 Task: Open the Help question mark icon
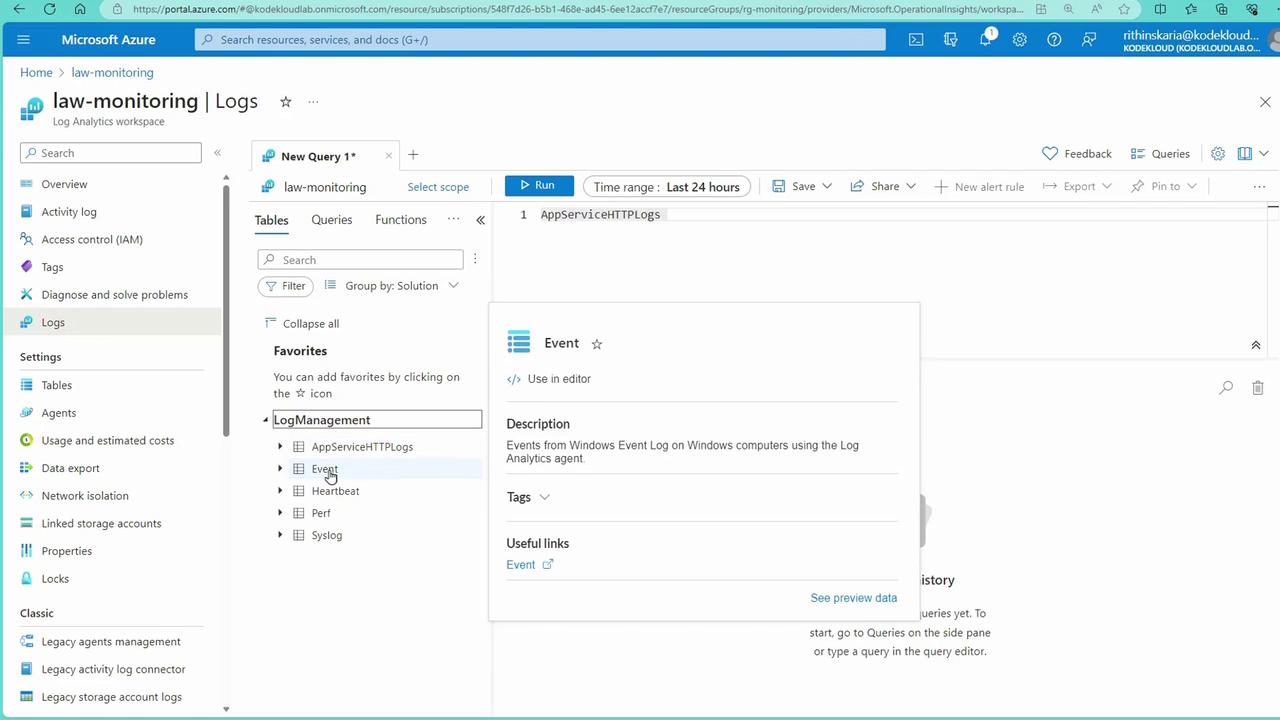point(1054,40)
